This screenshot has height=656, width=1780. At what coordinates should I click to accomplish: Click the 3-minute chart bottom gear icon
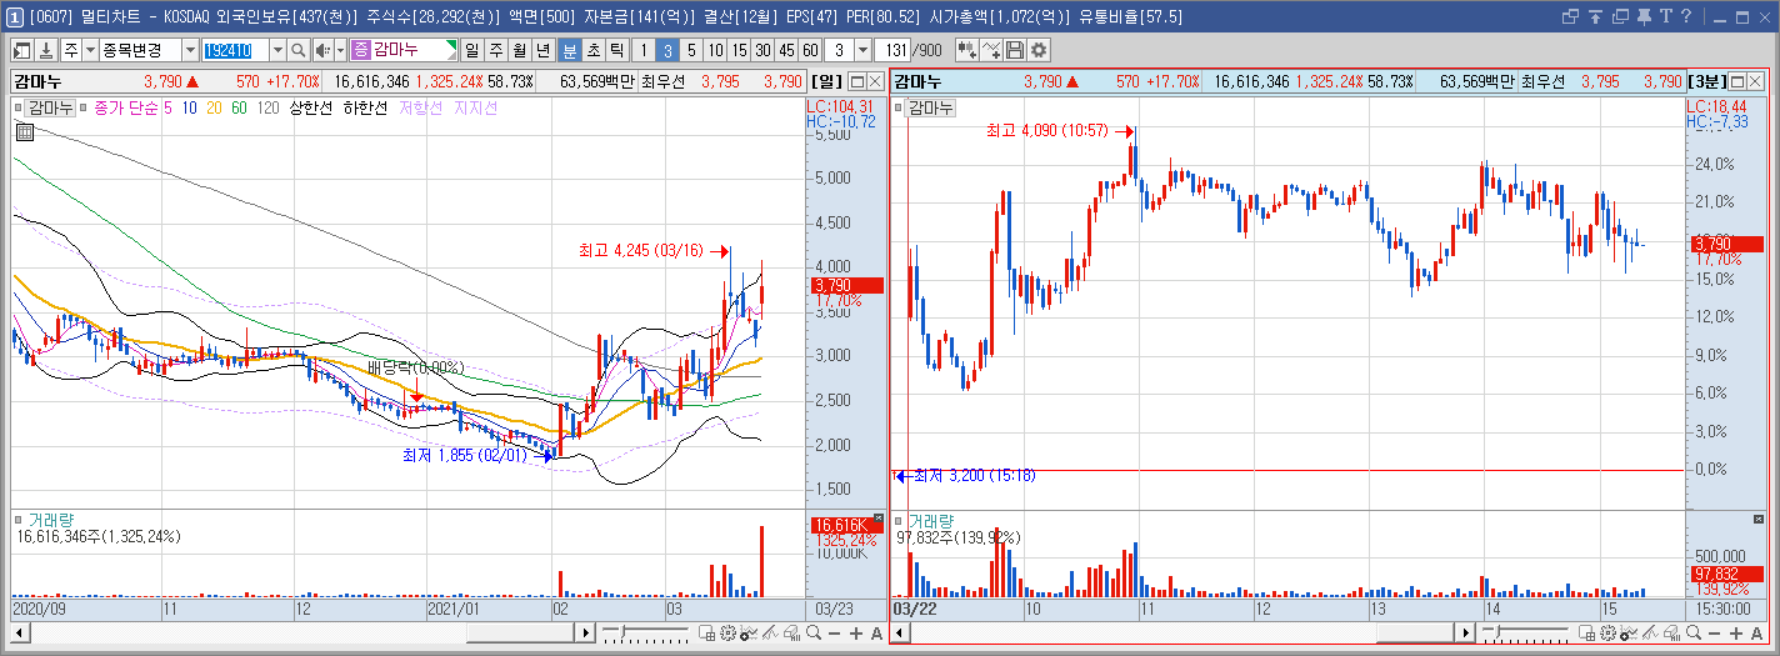pyautogui.click(x=1608, y=633)
